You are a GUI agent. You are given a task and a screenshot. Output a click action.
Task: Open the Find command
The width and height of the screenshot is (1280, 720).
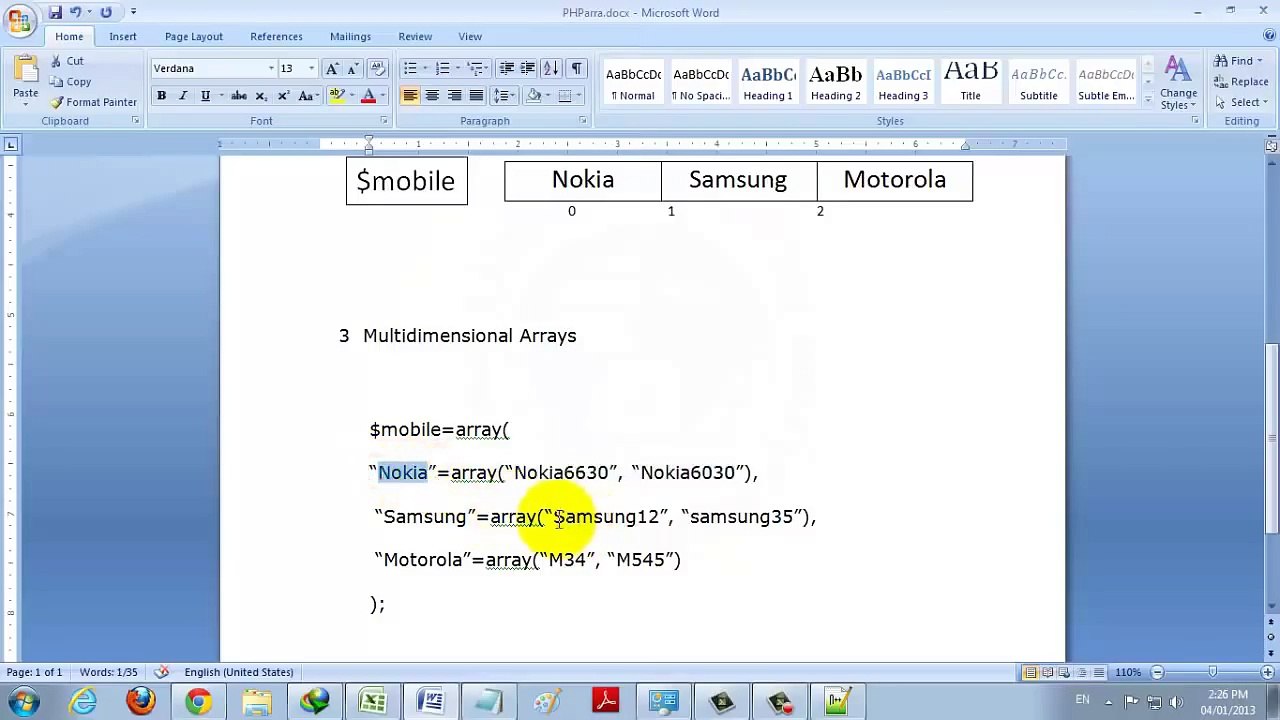click(x=1236, y=61)
